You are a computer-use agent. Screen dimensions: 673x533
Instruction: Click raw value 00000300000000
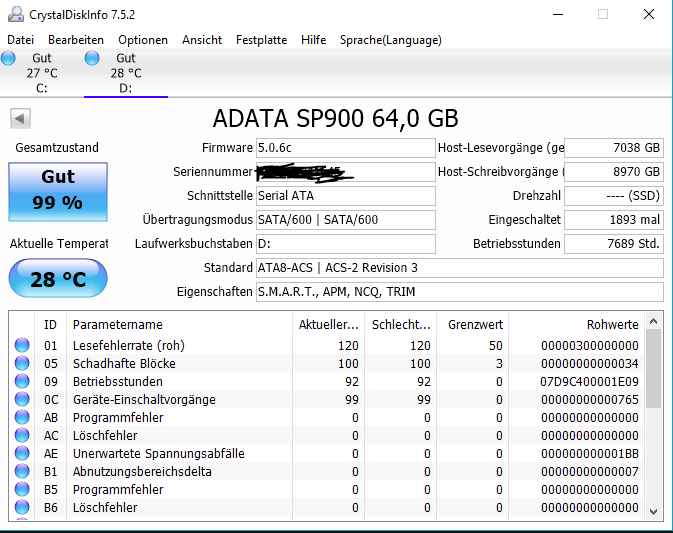click(590, 345)
